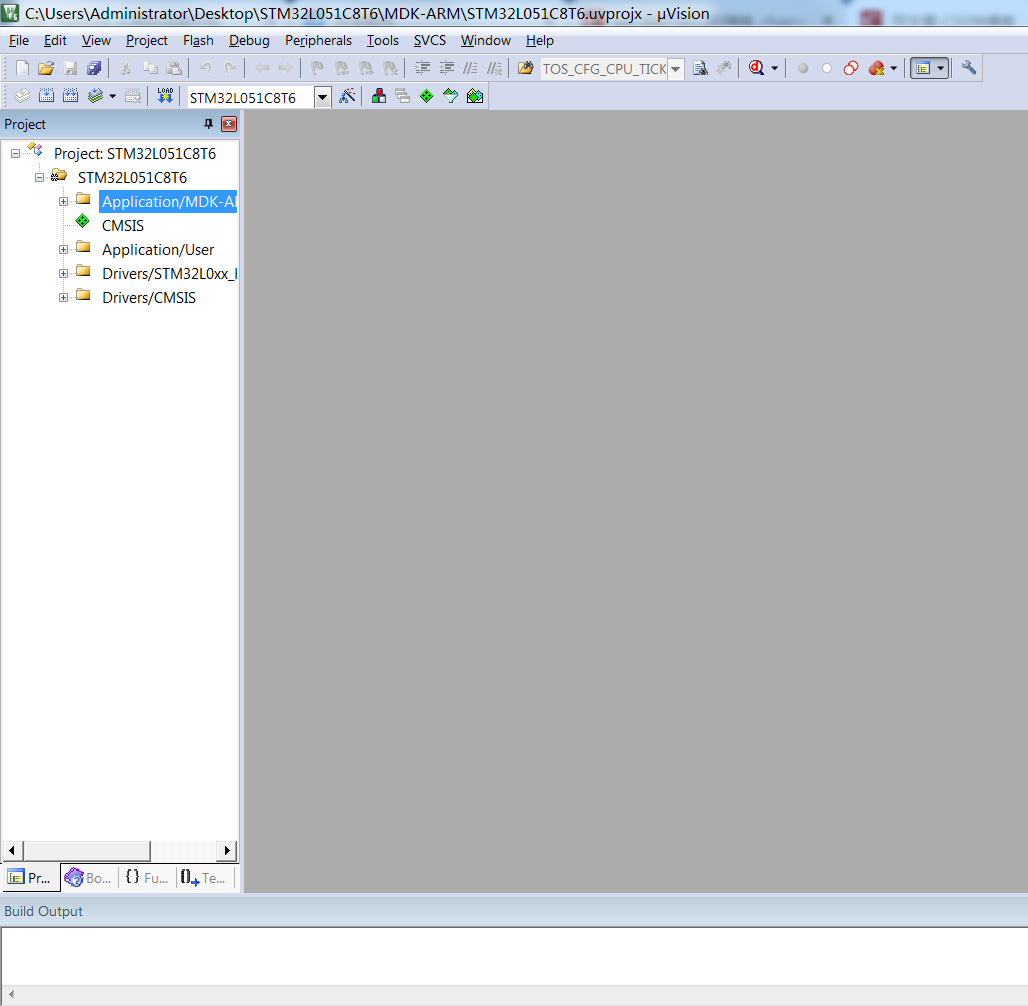
Task: Start debug session with the red d magnifier icon
Action: coord(757,68)
